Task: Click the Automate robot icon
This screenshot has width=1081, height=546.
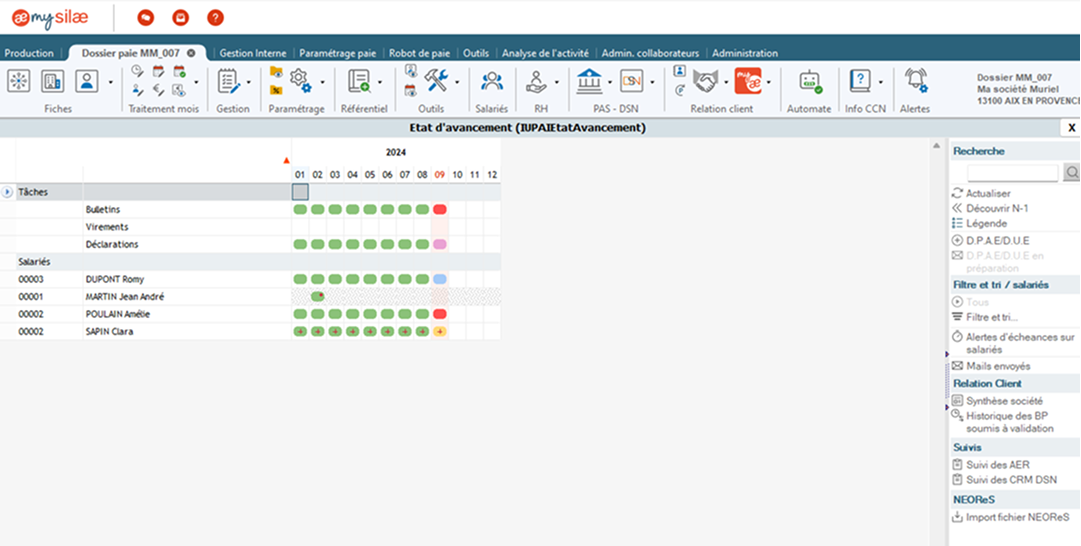Action: click(809, 82)
